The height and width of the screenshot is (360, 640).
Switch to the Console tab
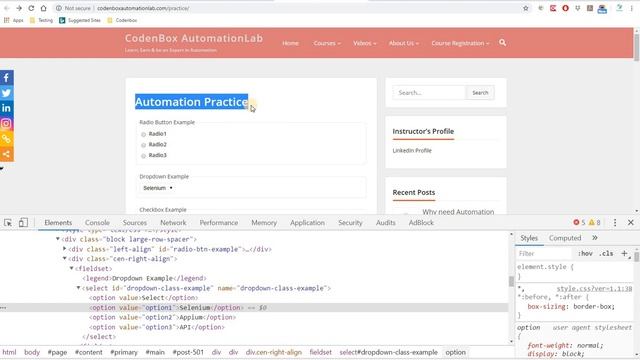click(x=97, y=222)
